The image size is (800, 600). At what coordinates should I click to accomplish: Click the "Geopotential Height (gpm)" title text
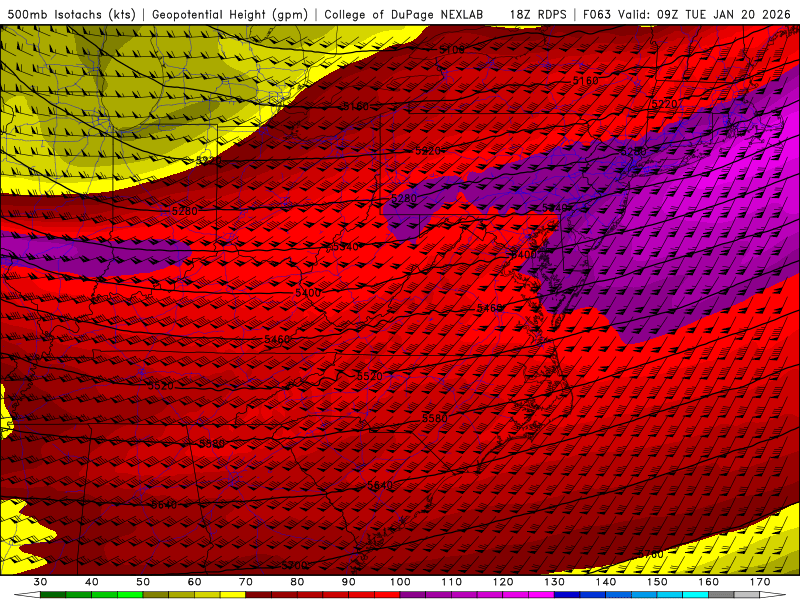coord(230,15)
